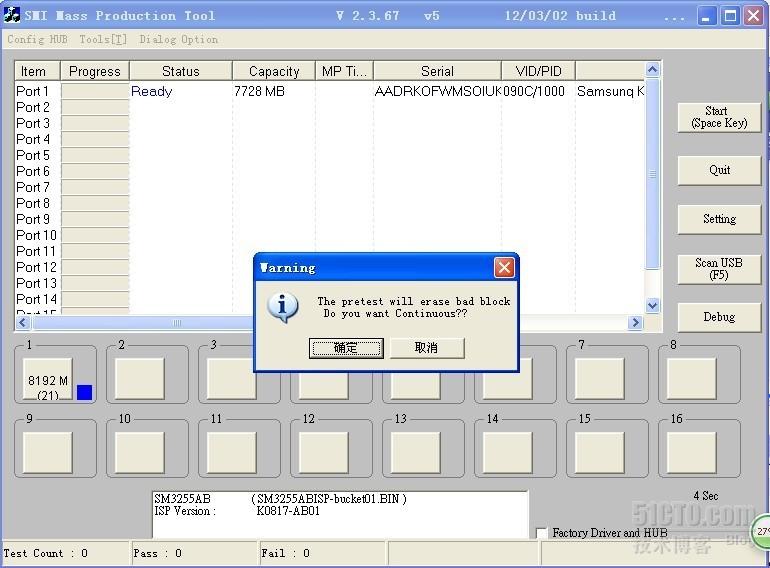Click the Capacity column header
The height and width of the screenshot is (568, 770).
274,71
